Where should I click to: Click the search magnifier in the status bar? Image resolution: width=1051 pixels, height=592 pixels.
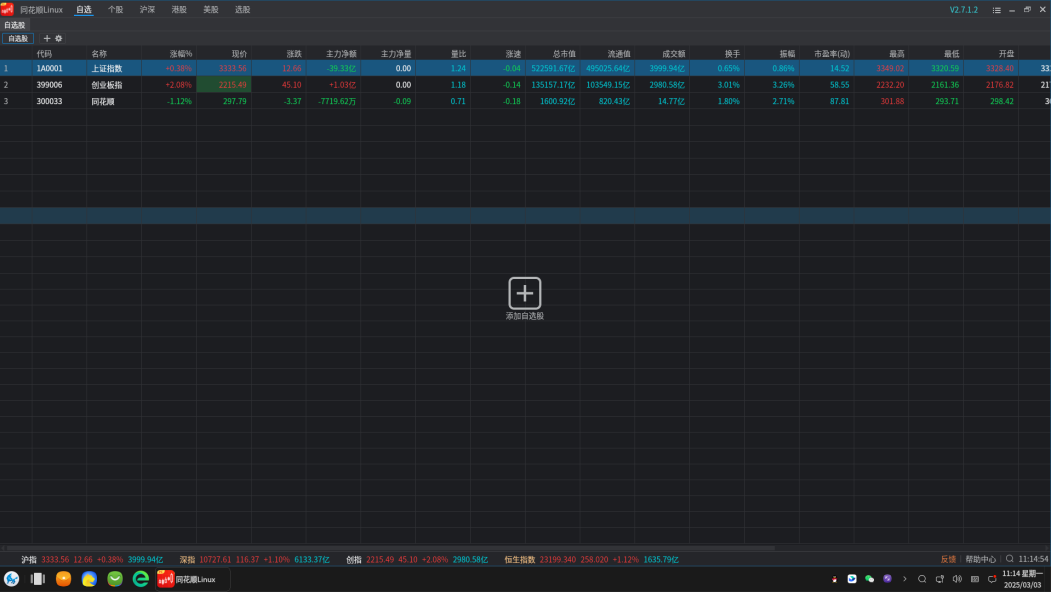click(x=1010, y=559)
